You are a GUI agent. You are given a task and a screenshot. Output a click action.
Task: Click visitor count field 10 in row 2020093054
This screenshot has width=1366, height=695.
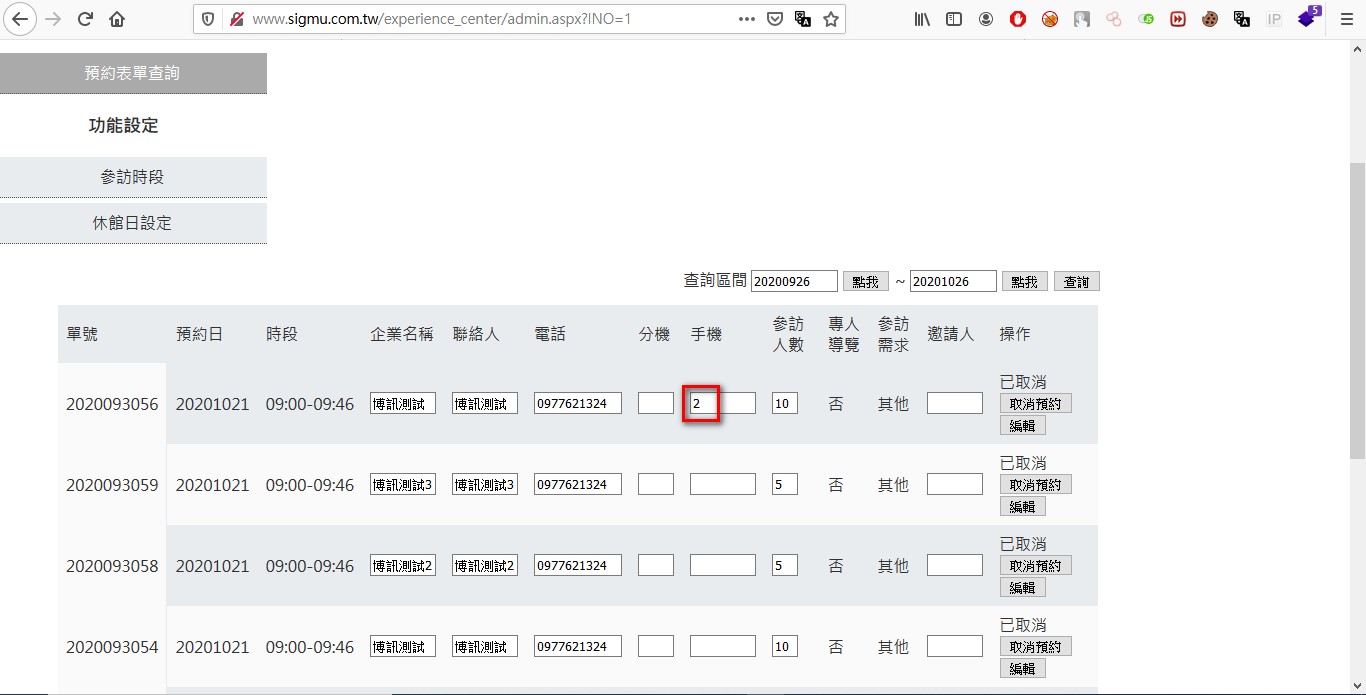pos(785,646)
